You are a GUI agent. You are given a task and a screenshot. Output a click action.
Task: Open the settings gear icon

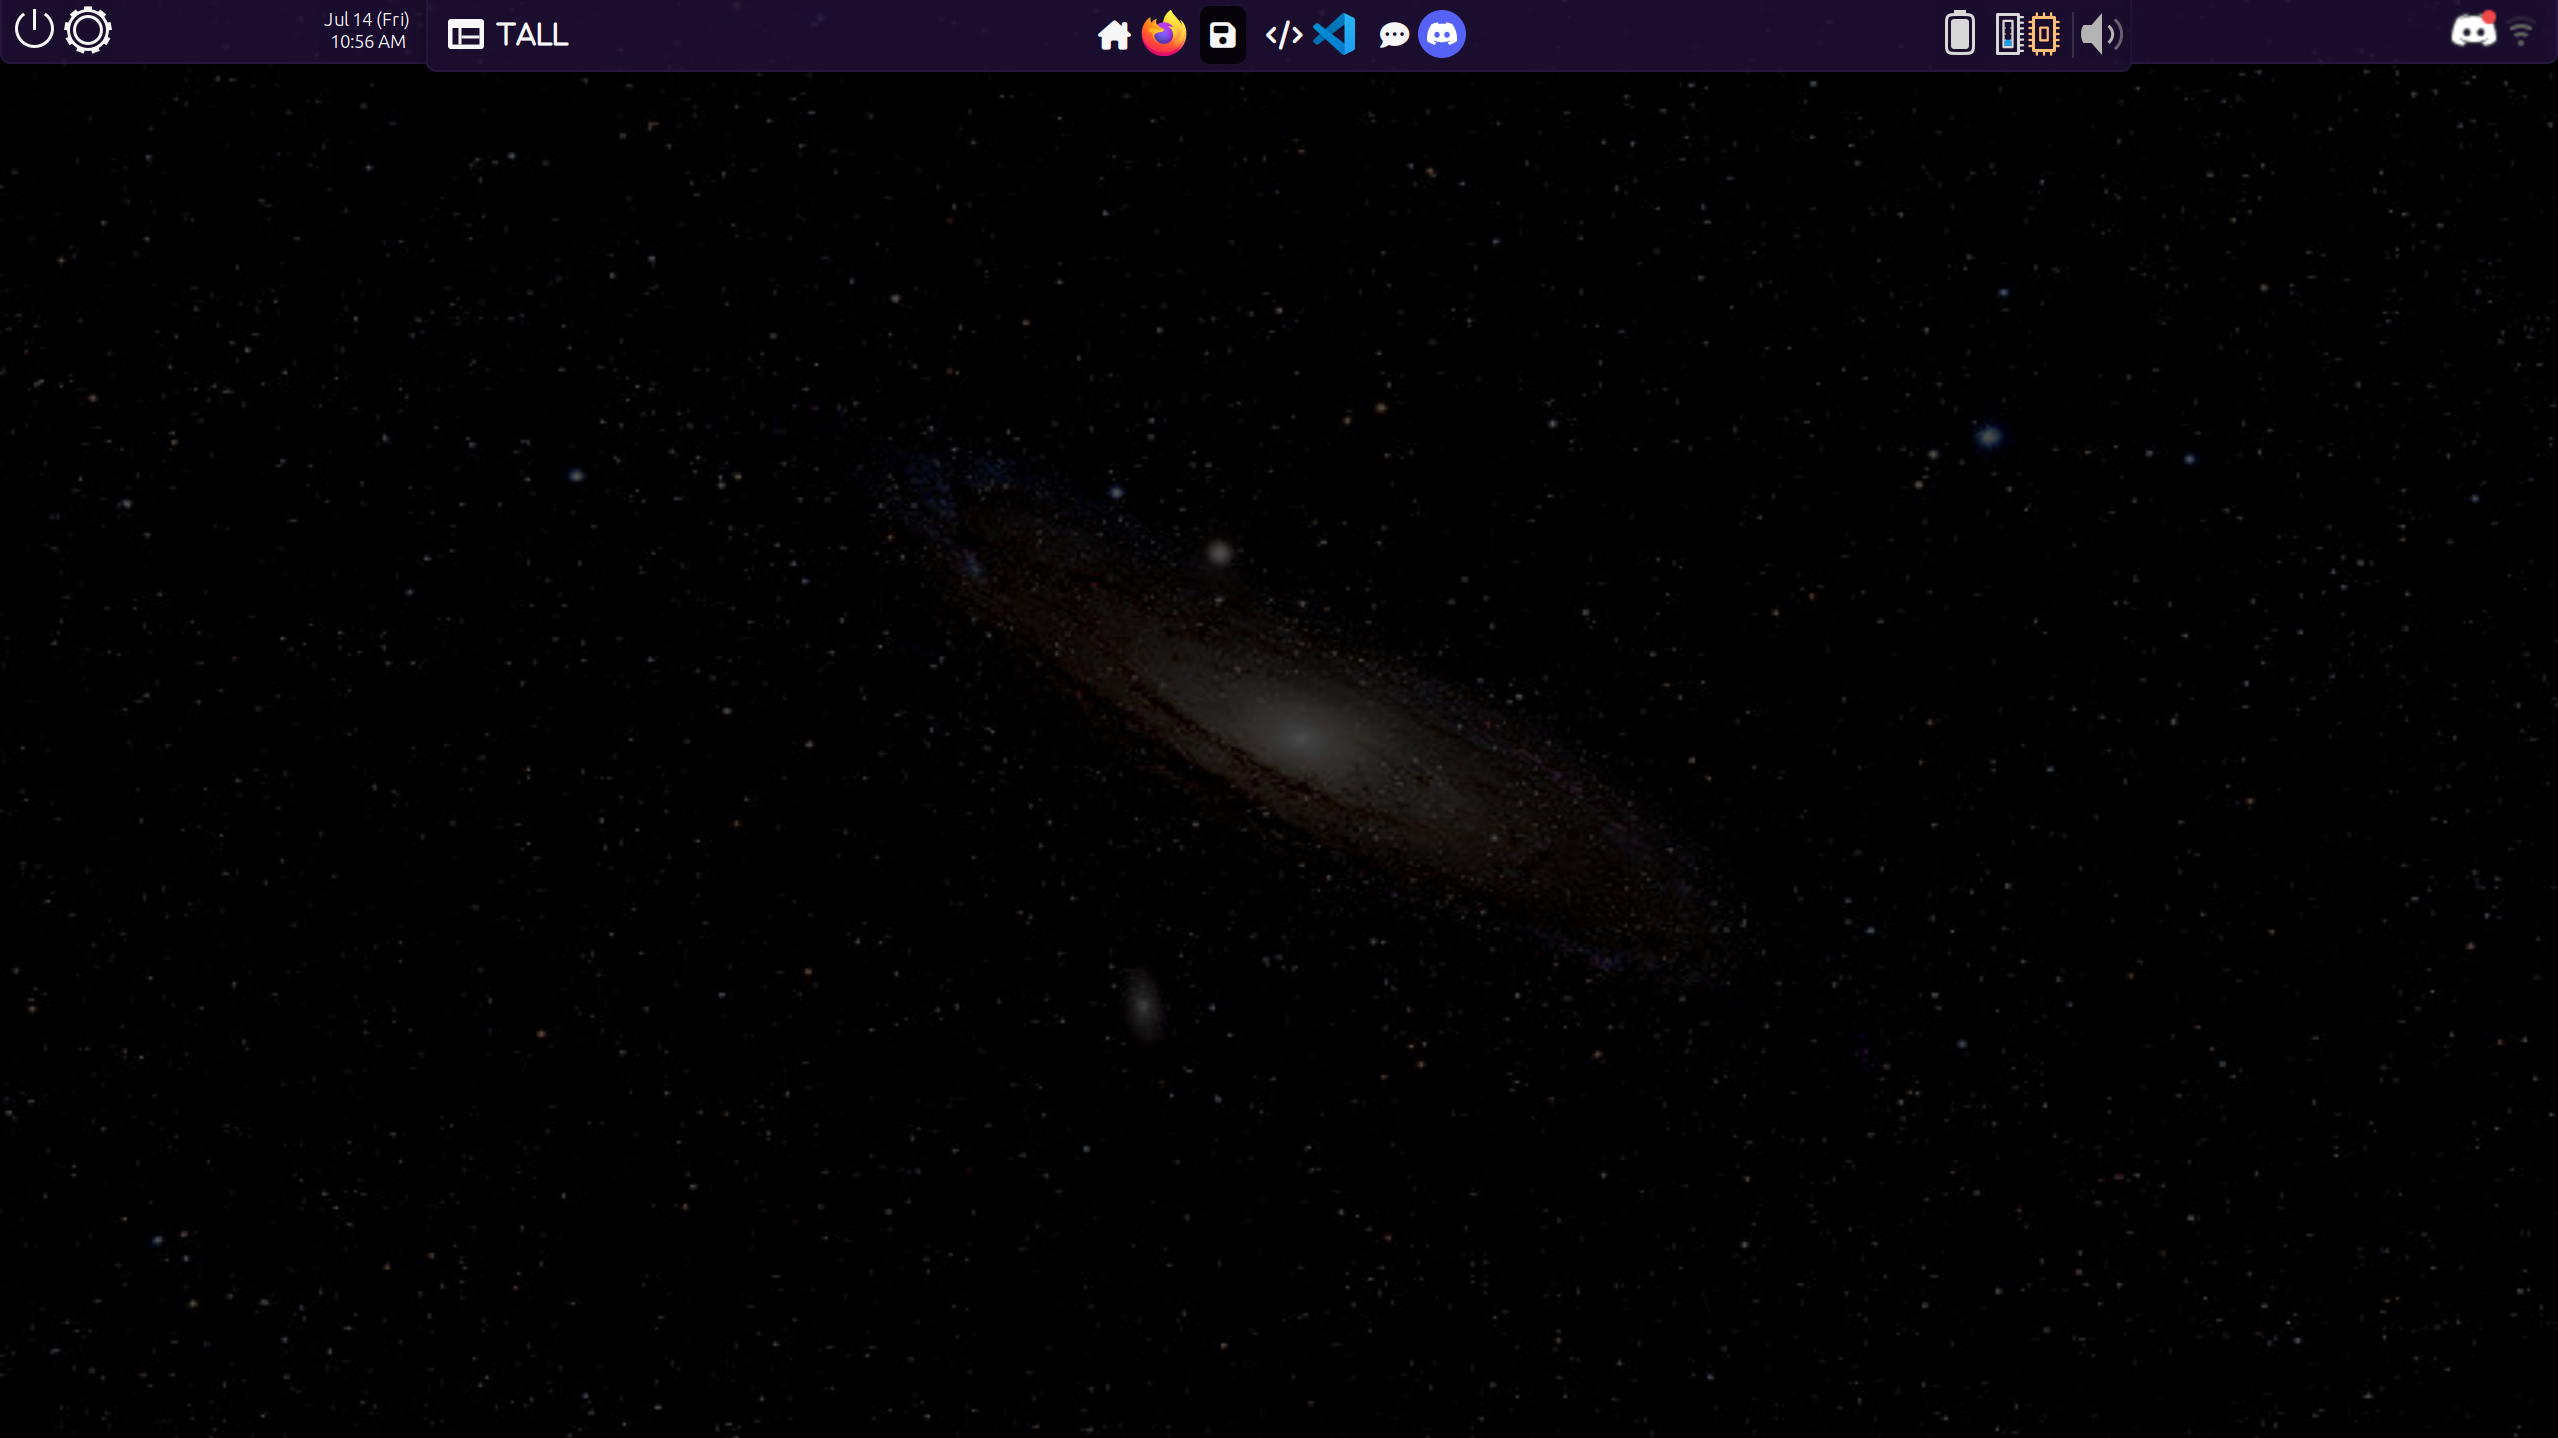click(88, 30)
